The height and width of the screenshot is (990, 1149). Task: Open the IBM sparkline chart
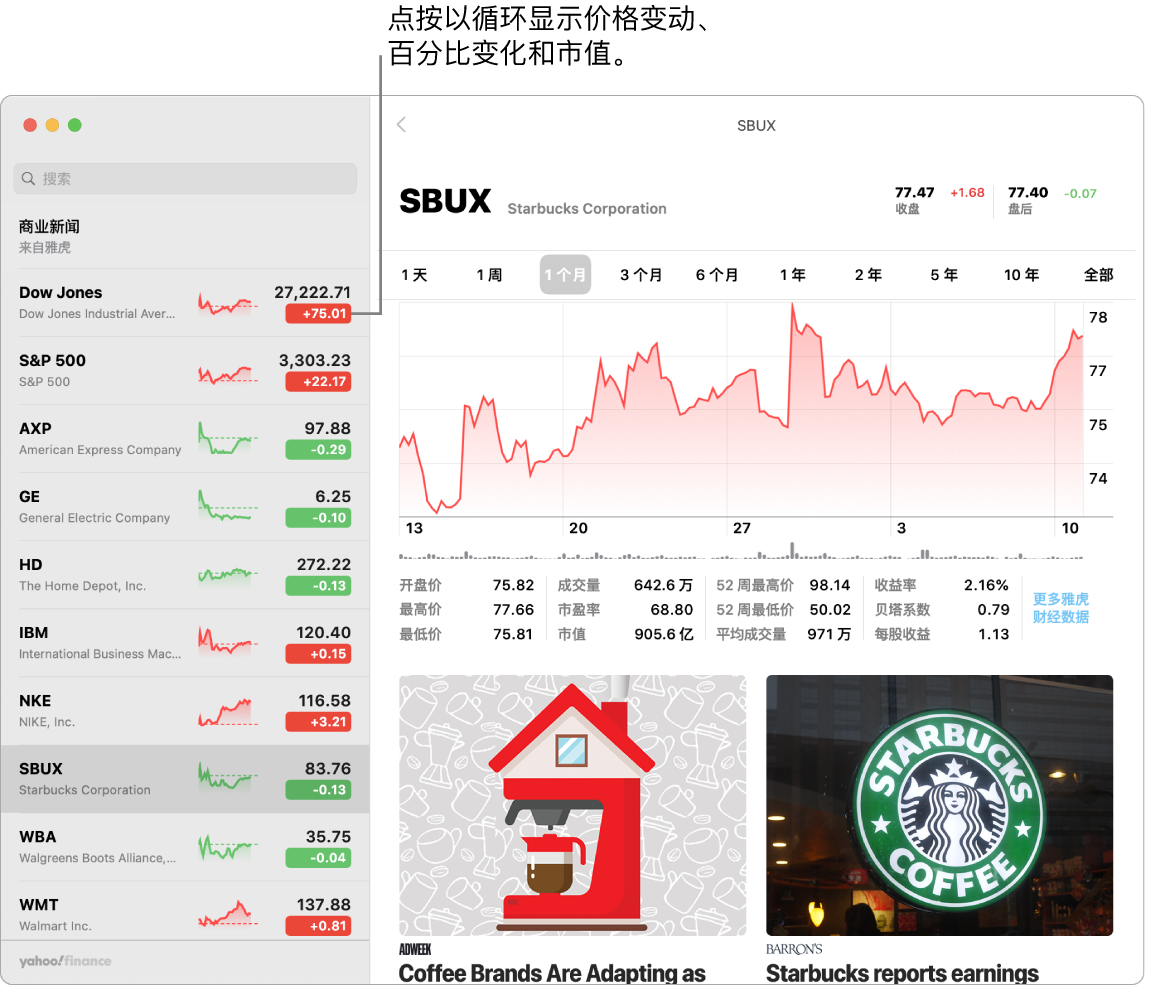tap(228, 641)
